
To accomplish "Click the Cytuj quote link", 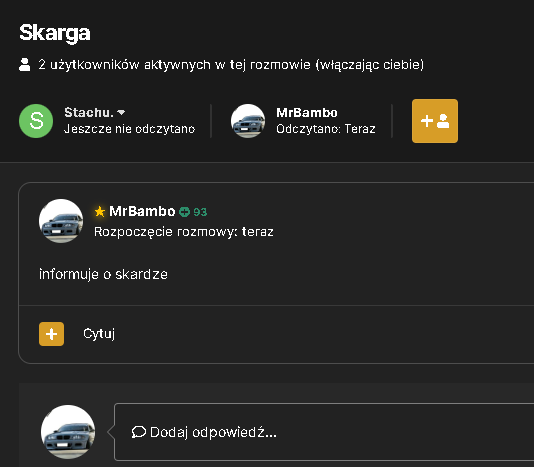I will coord(99,333).
